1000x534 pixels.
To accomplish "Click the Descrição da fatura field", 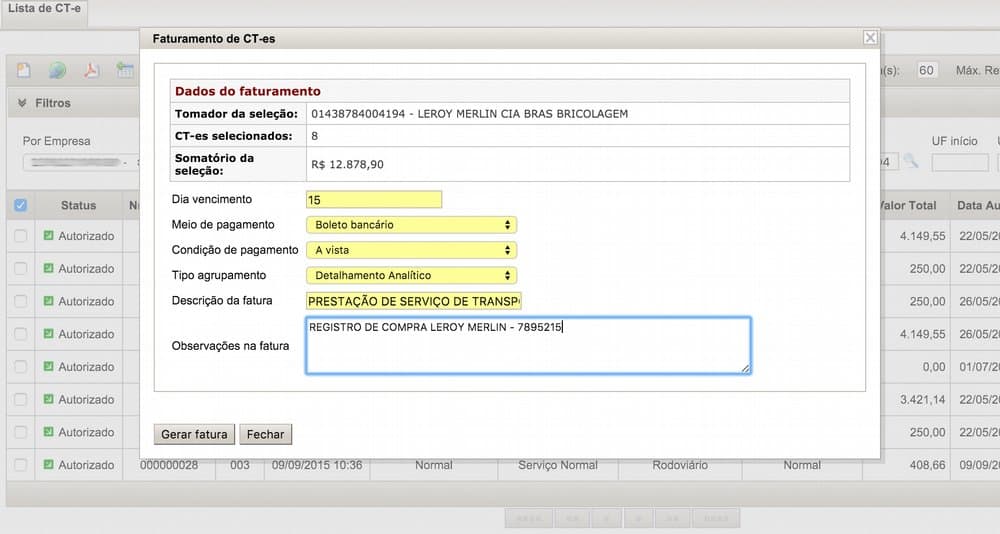I will coord(414,301).
